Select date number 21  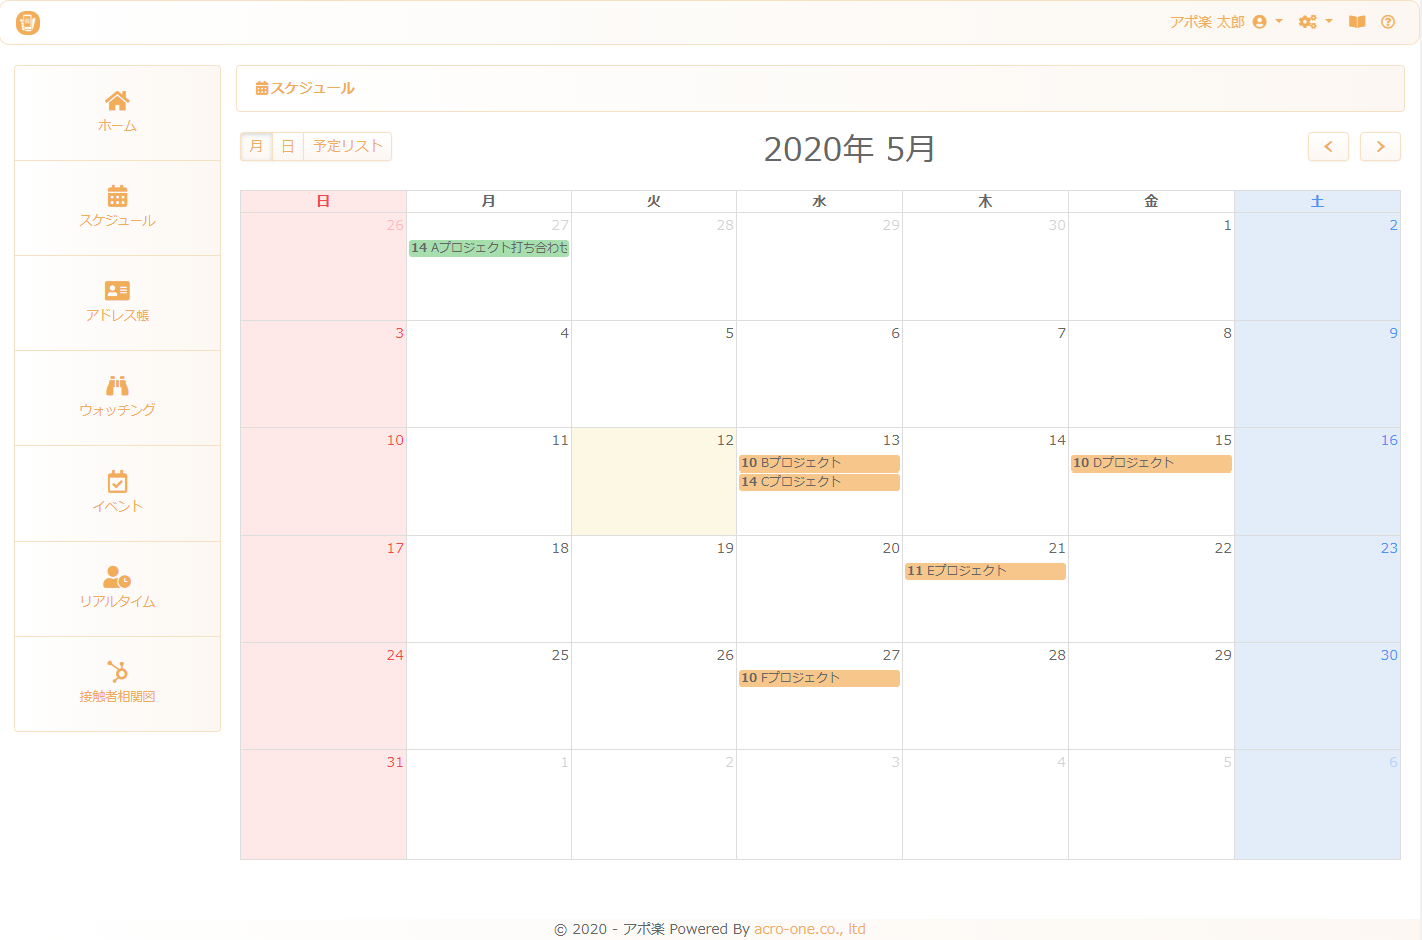pos(1057,548)
